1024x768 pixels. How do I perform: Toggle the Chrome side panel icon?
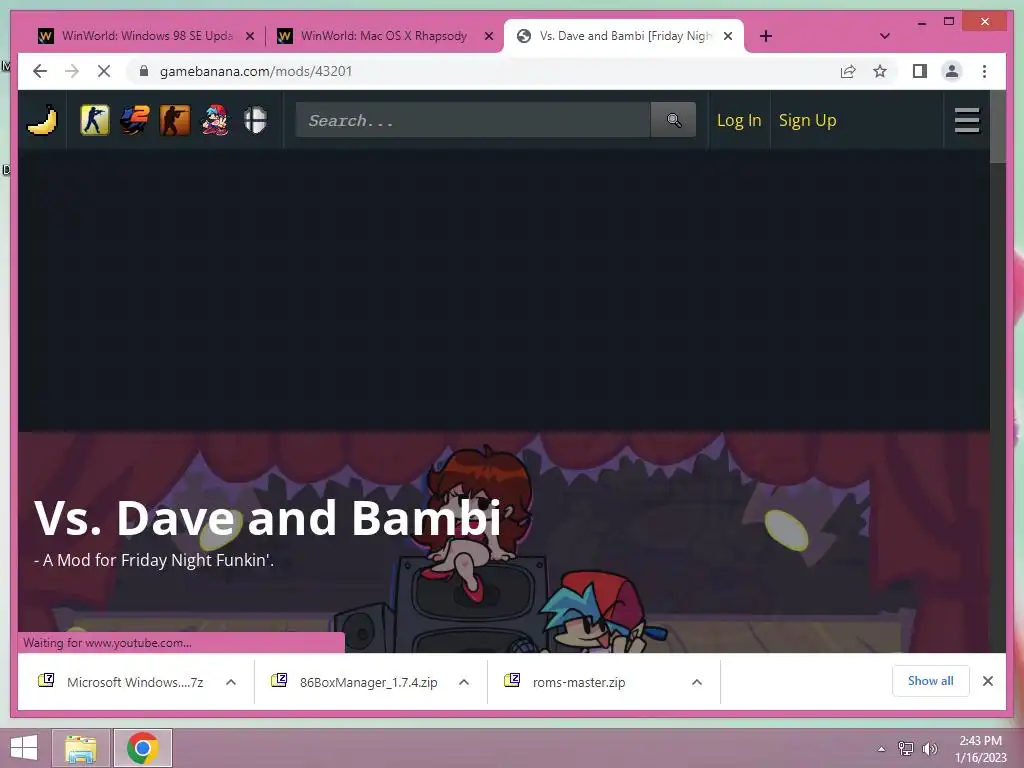(920, 71)
